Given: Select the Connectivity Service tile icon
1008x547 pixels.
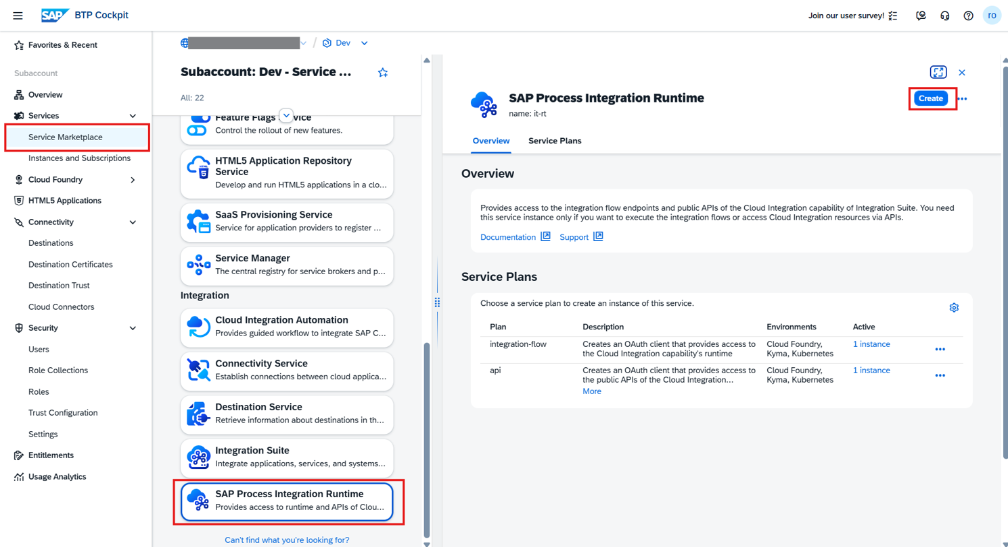Looking at the screenshot, I should coord(199,370).
